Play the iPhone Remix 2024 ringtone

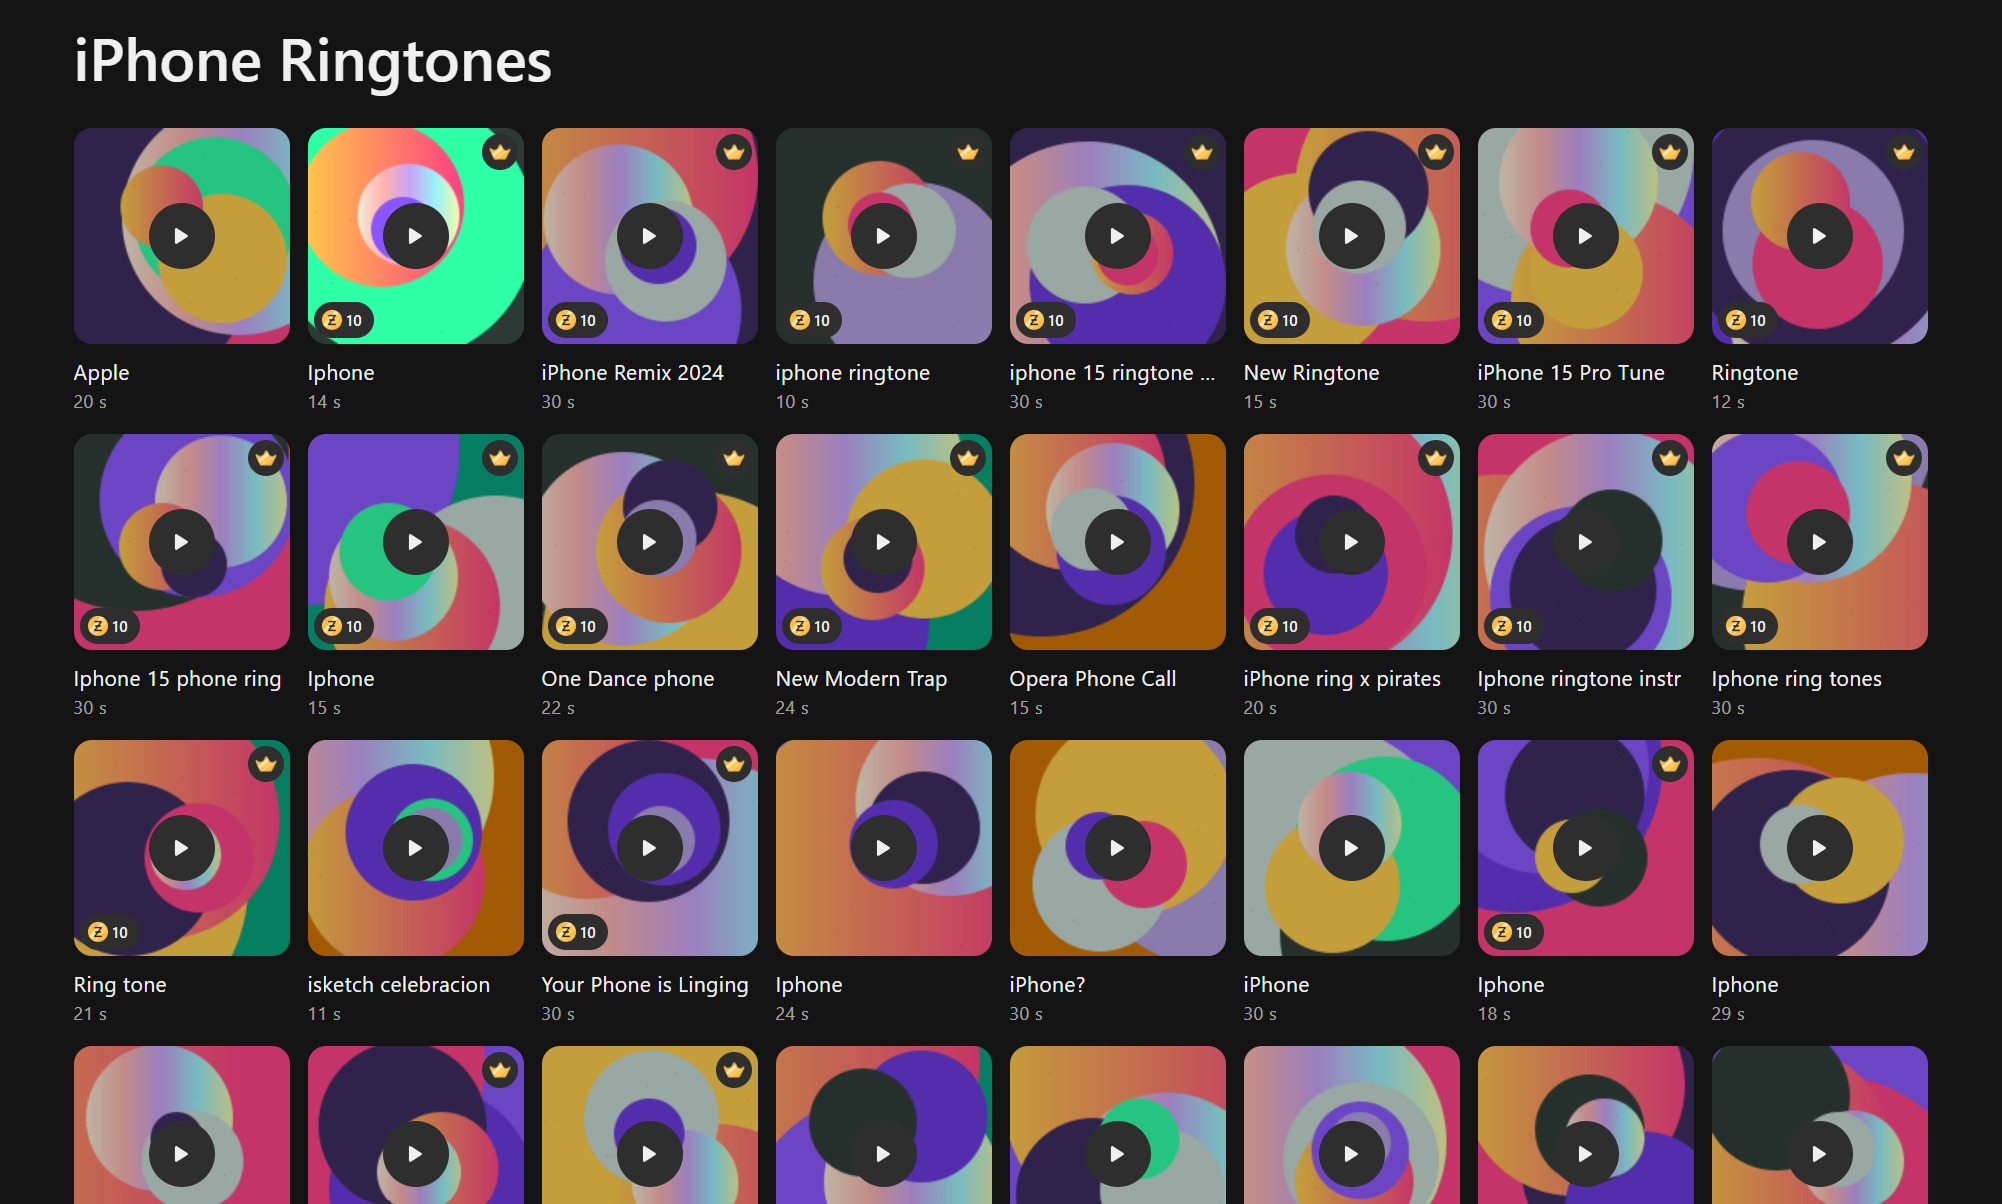(649, 236)
